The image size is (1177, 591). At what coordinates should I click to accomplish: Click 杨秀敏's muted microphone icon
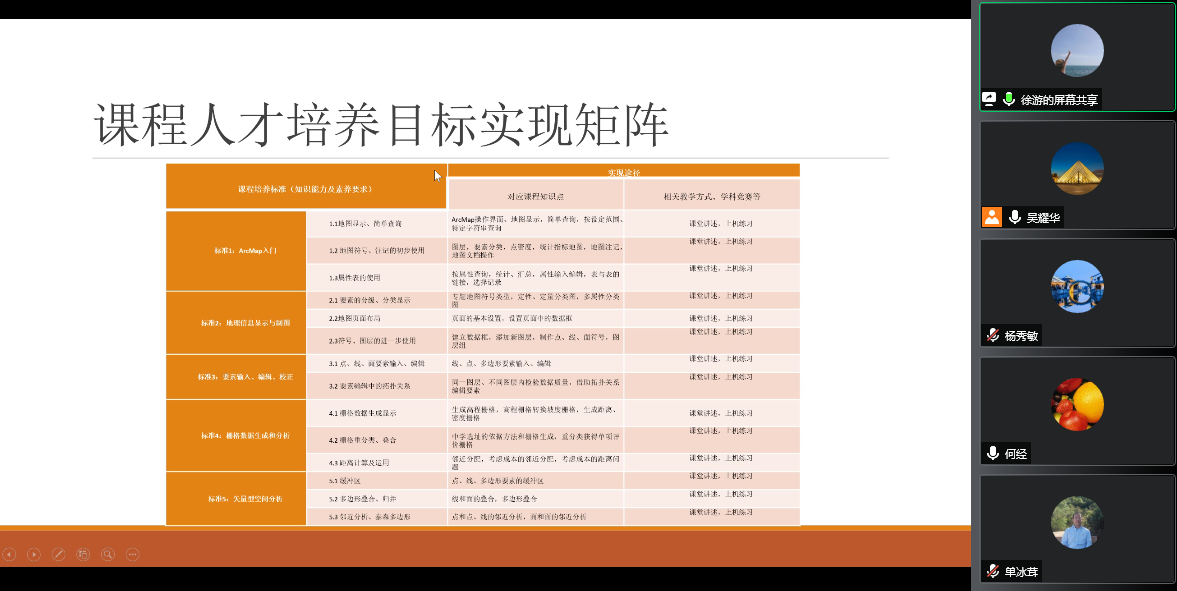[993, 335]
